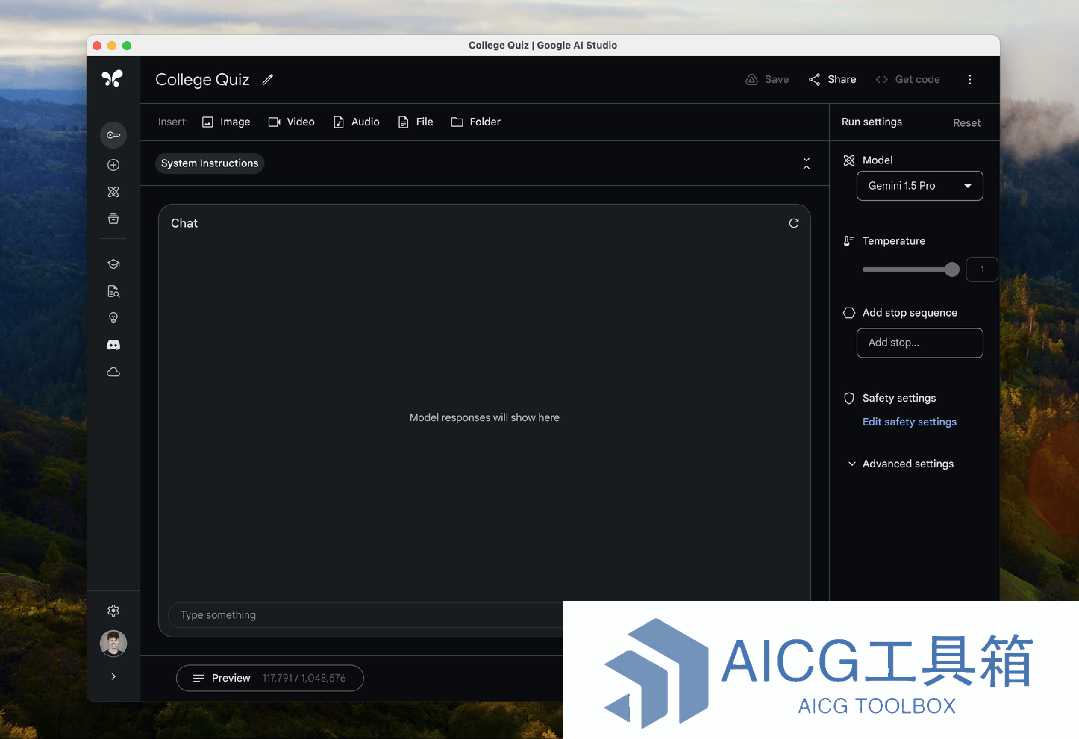Click the Model icon in Run settings

coord(849,160)
